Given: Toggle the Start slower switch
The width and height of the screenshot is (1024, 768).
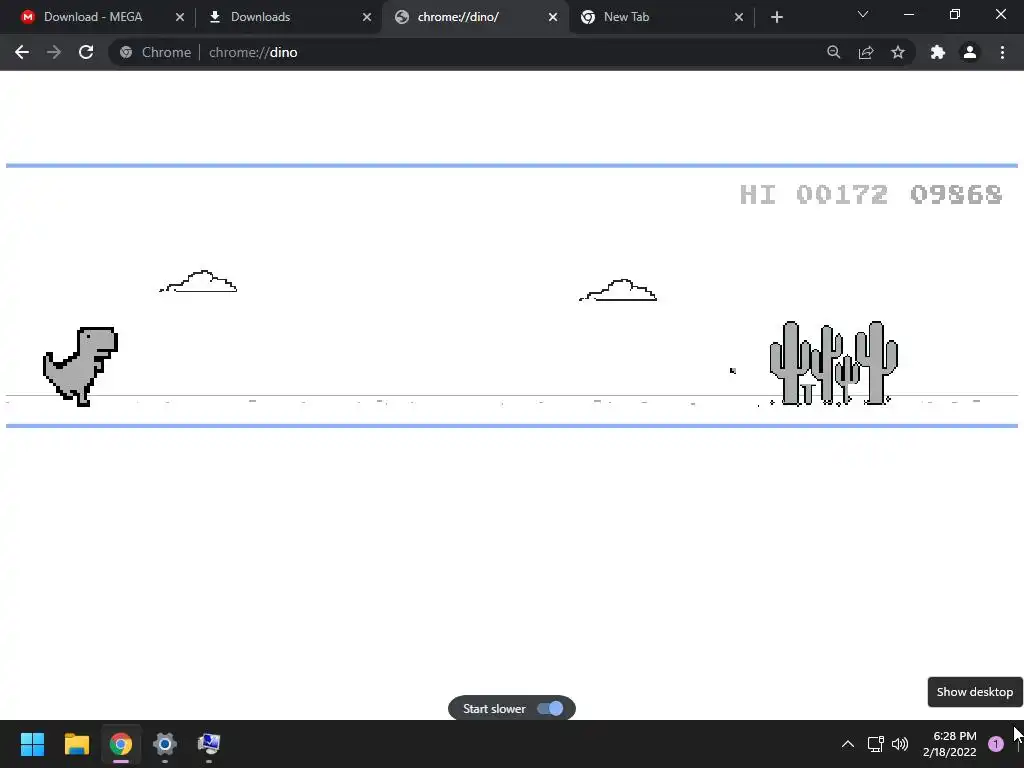Looking at the screenshot, I should [550, 709].
